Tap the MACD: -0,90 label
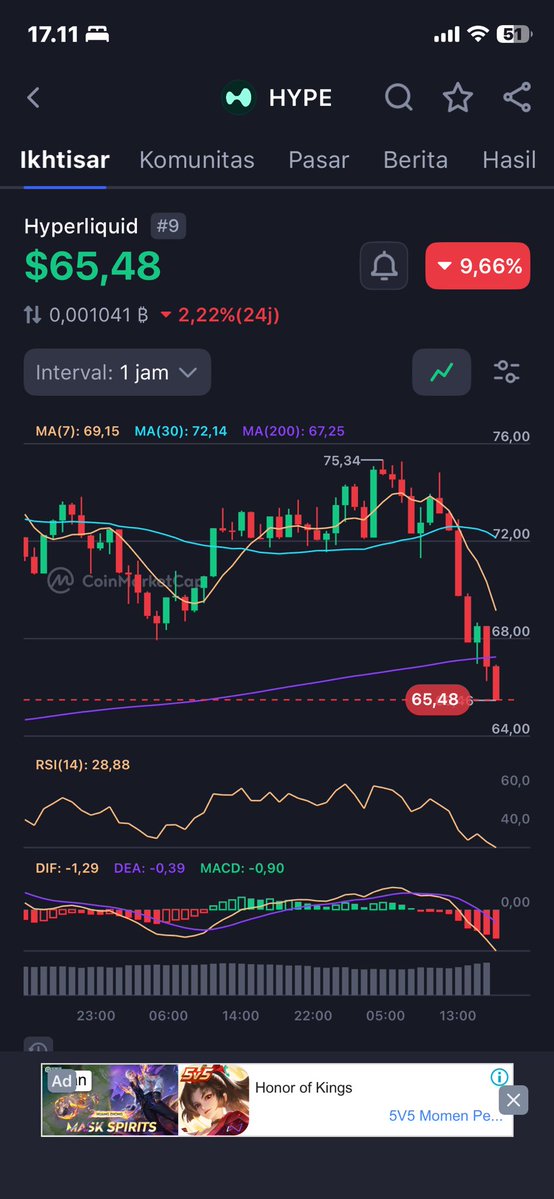Viewport: 554px width, 1199px height. click(242, 868)
